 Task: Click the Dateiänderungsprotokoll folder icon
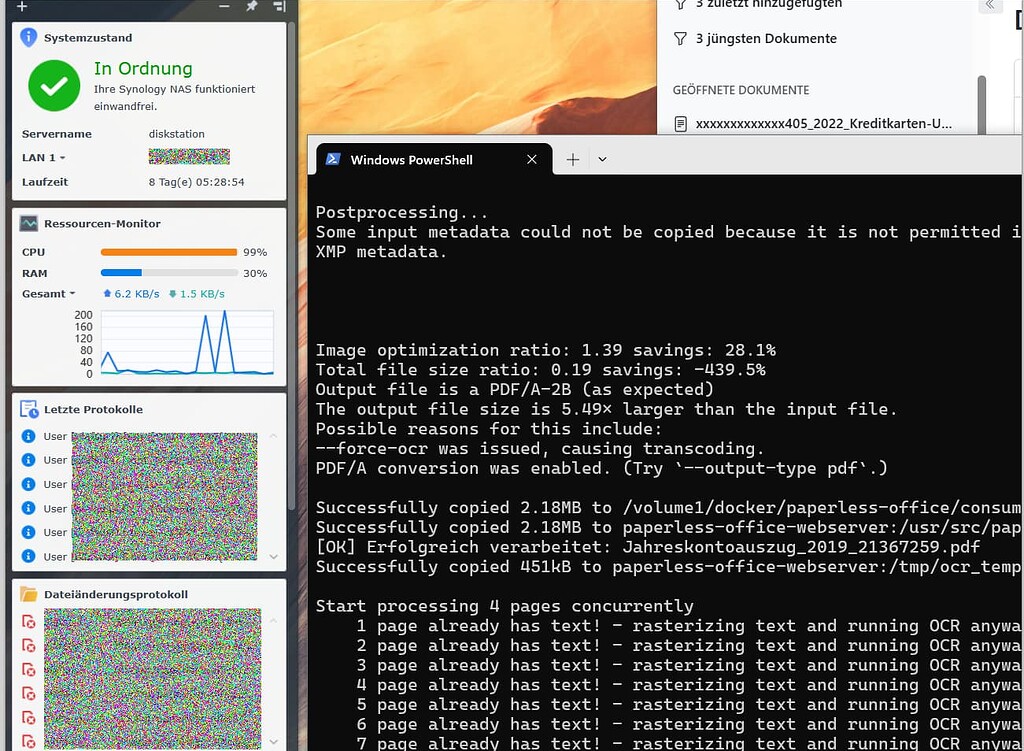[x=28, y=594]
